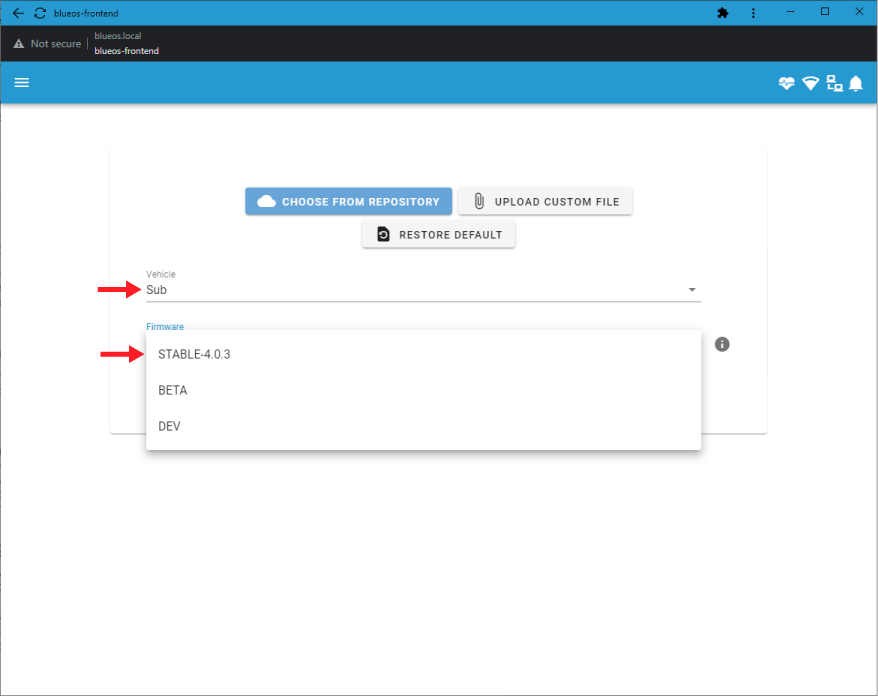
Task: Maximize the browser window
Action: tap(825, 12)
